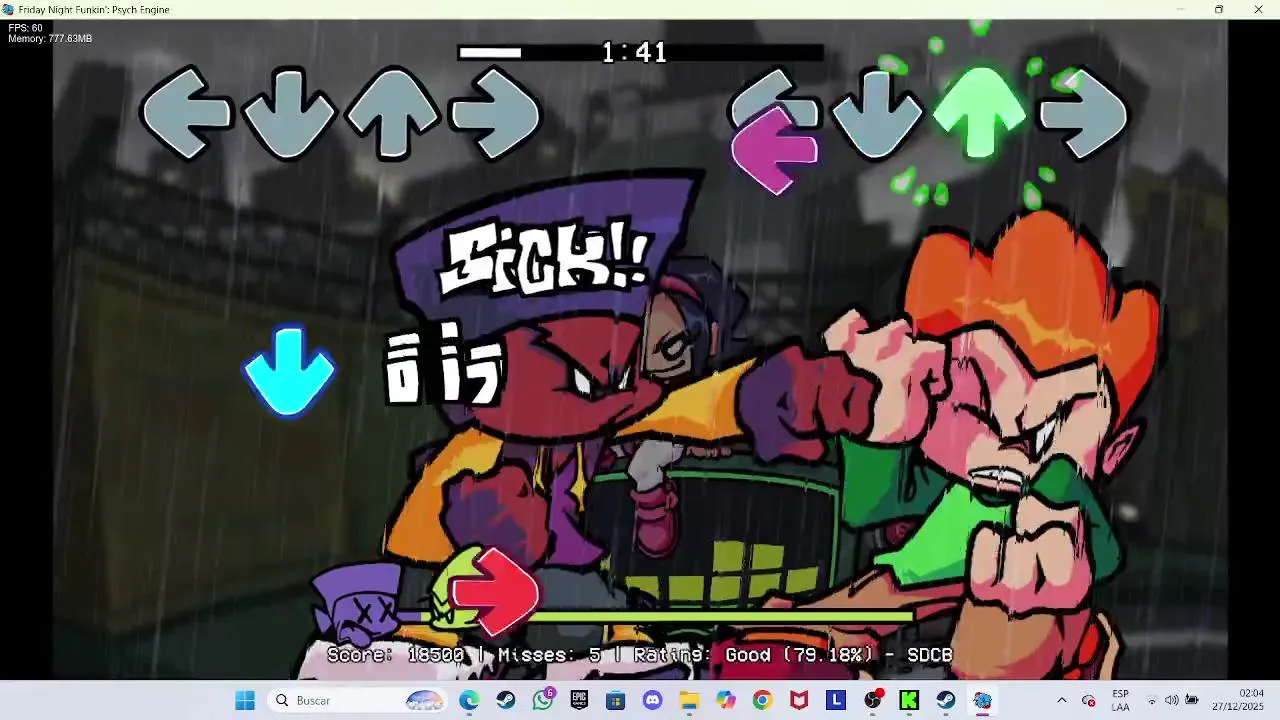
Task: Open the battery status tray icon
Action: pyautogui.click(x=1191, y=700)
